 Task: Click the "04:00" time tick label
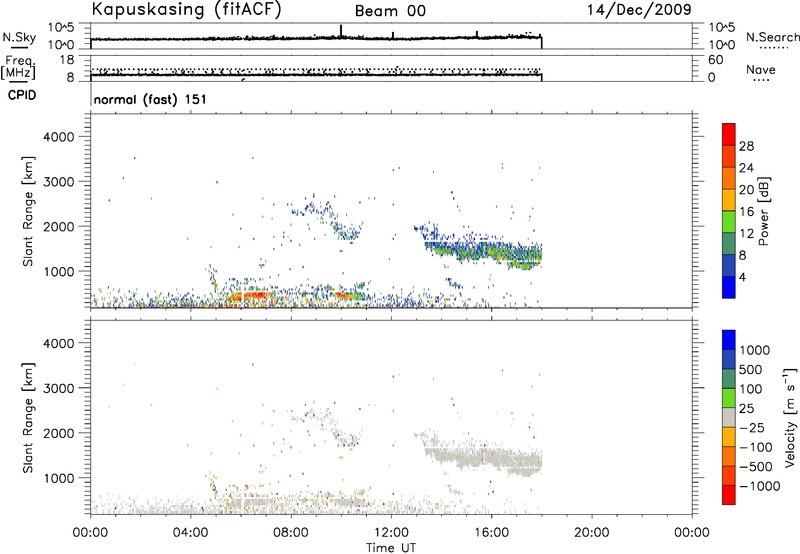[x=191, y=533]
